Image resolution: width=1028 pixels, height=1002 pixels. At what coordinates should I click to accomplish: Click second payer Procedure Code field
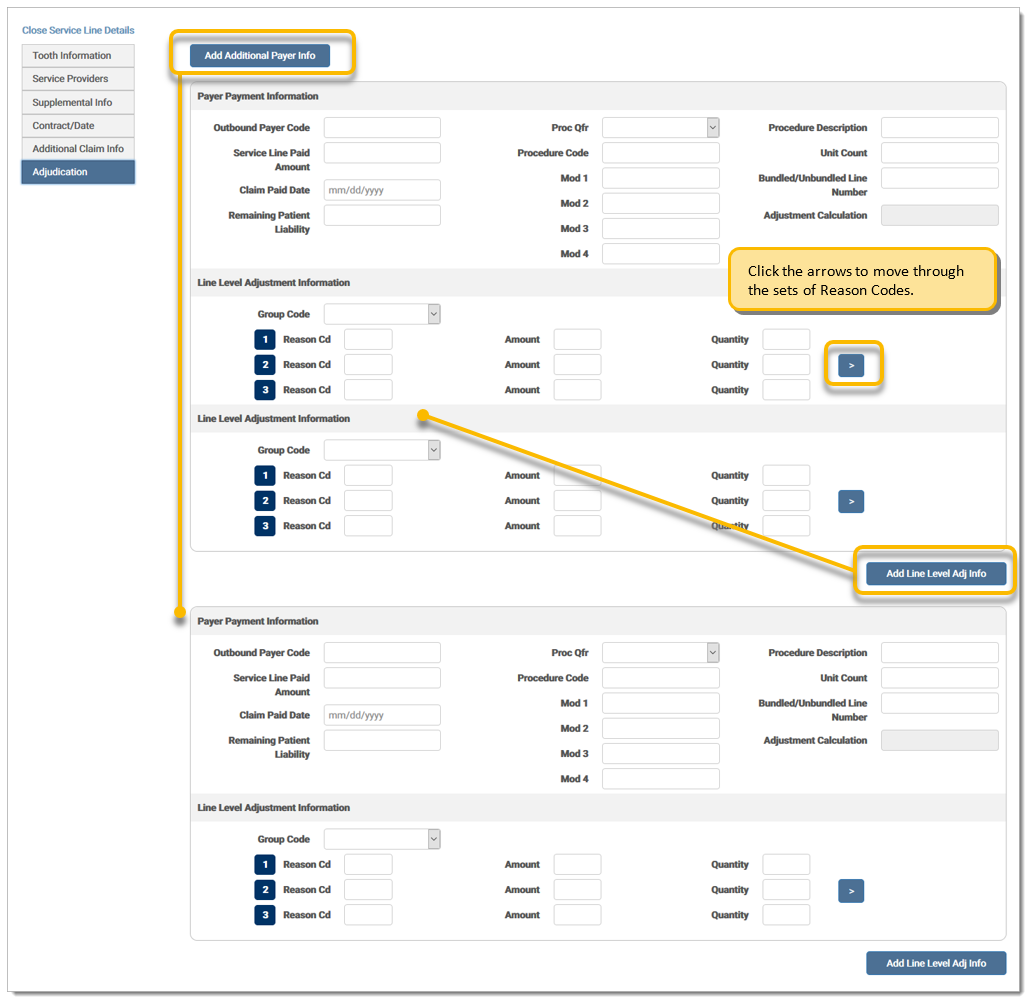660,677
